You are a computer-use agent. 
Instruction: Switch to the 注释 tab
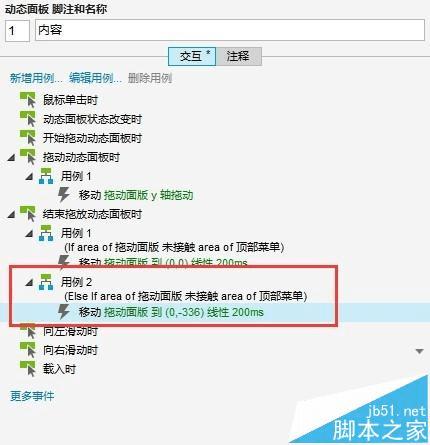[x=238, y=56]
